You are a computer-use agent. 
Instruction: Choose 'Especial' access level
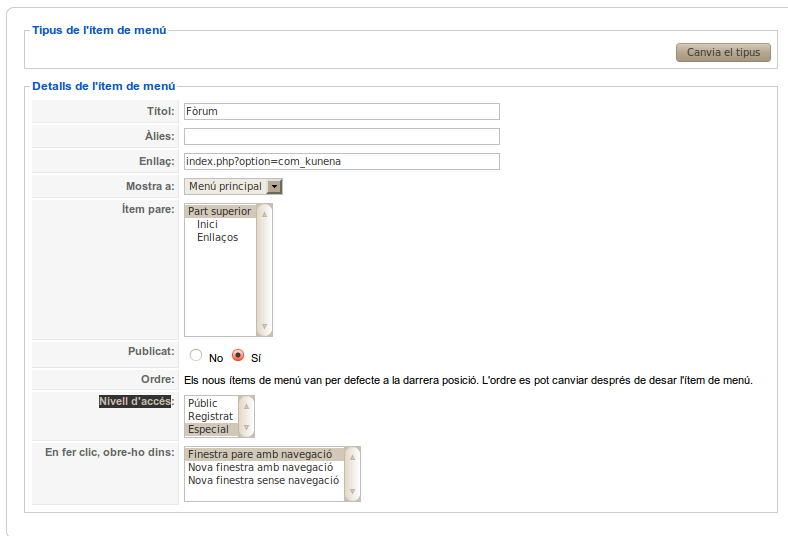(208, 429)
